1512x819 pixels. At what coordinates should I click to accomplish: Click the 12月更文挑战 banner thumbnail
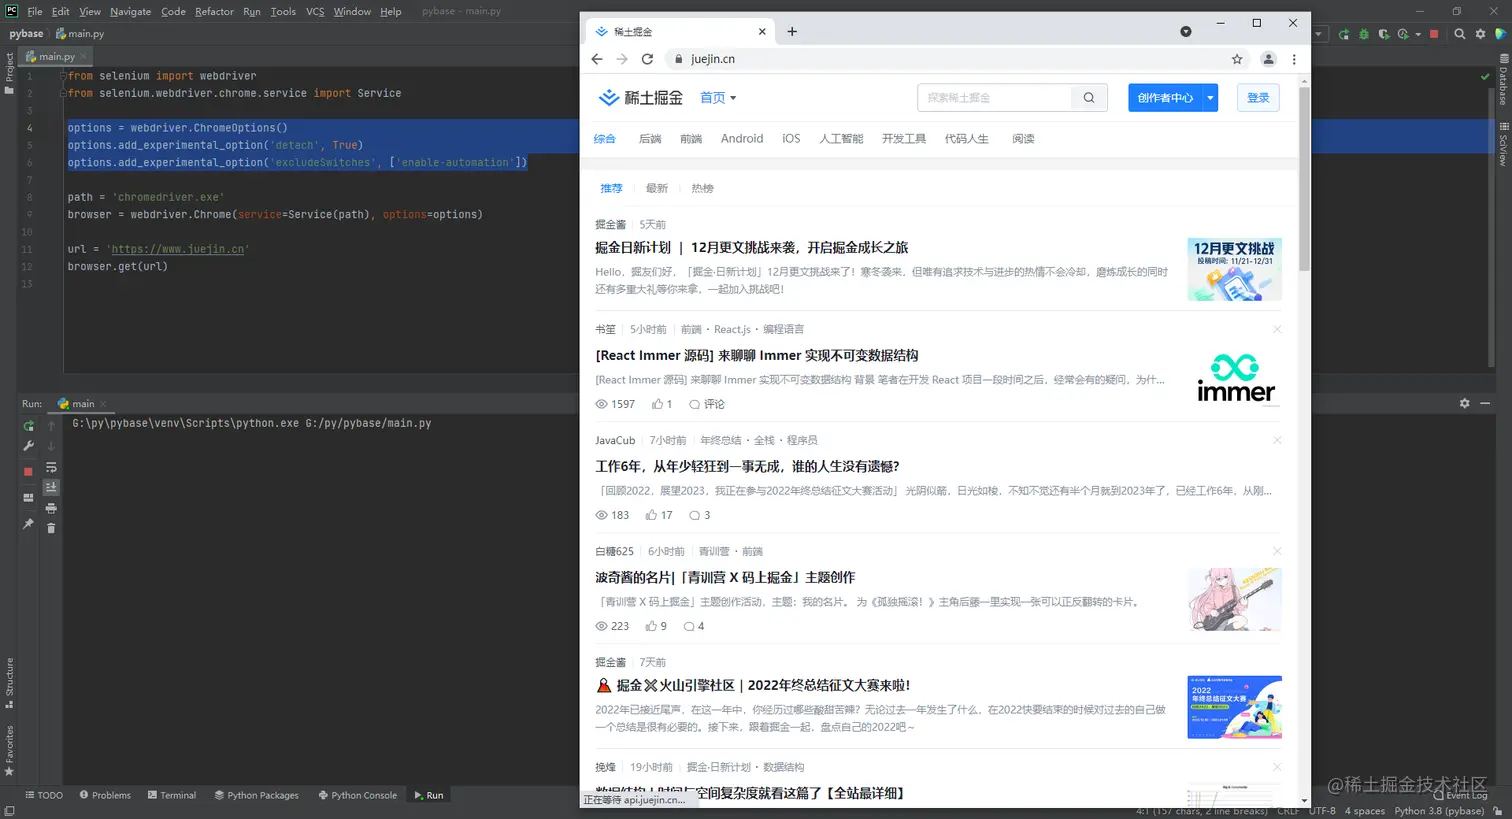tap(1235, 270)
